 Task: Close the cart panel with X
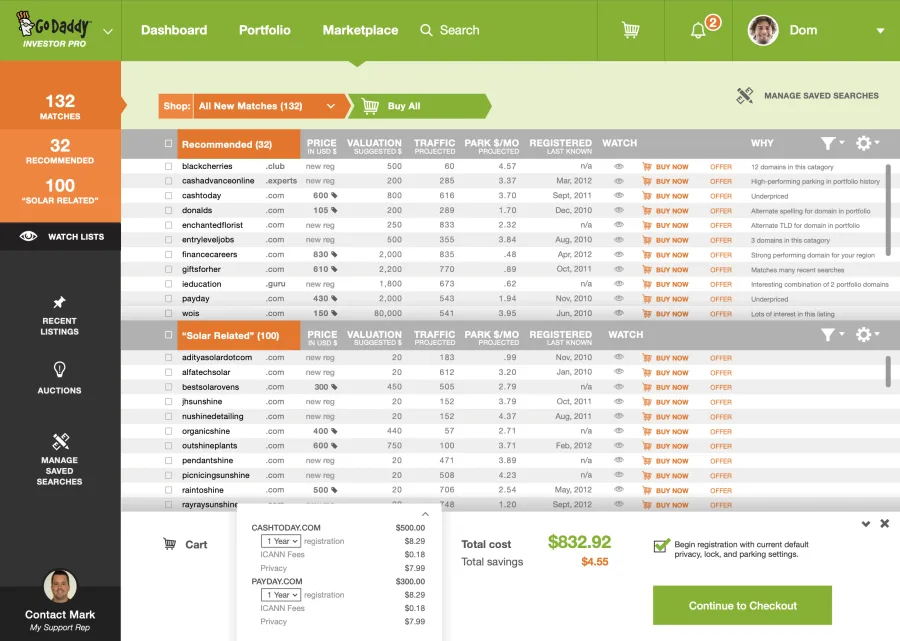click(x=885, y=523)
